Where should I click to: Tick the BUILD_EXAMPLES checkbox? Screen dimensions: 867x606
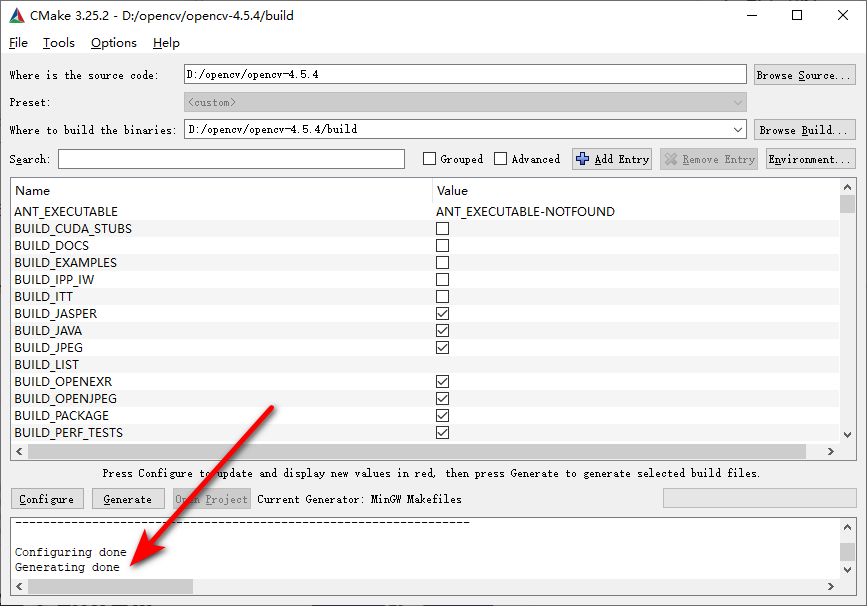coord(442,263)
